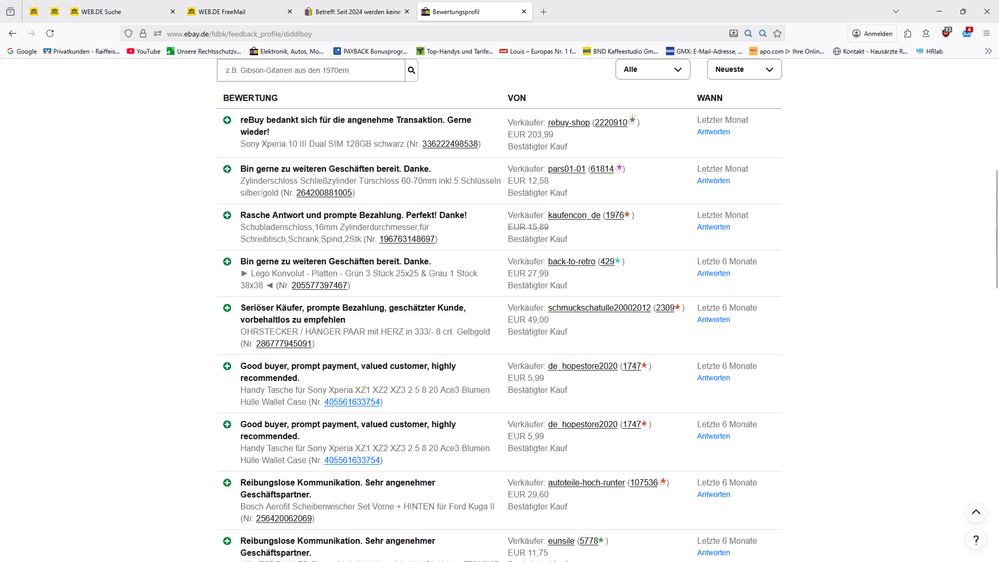The height and width of the screenshot is (562, 999).
Task: Close the WEB.DE FreeMail tab
Action: coord(289,11)
